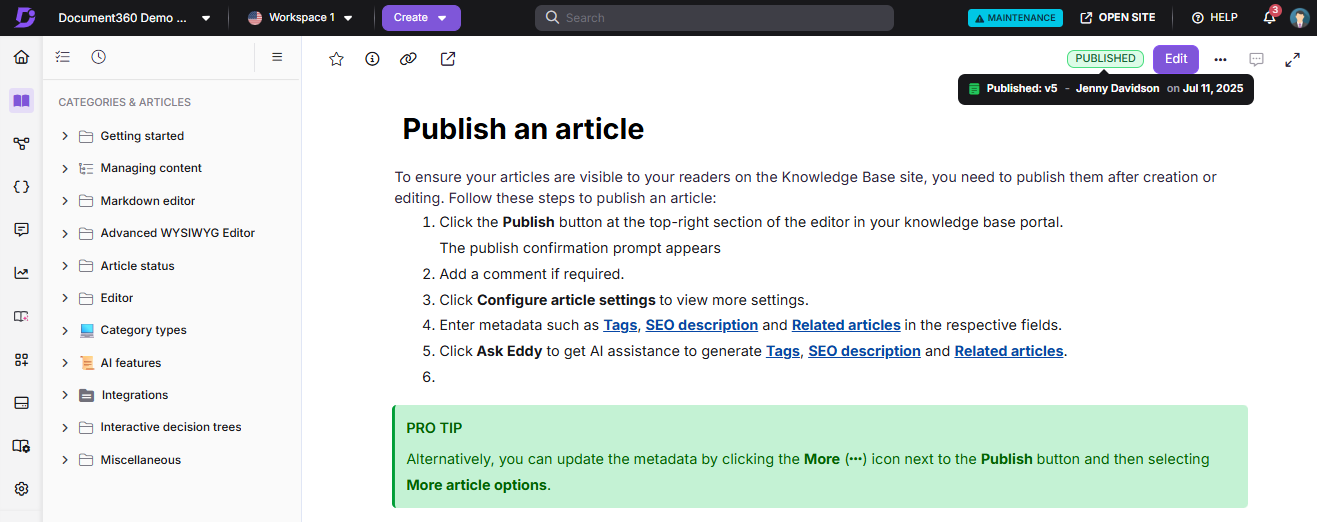Expand the Category types chevron

pos(65,330)
